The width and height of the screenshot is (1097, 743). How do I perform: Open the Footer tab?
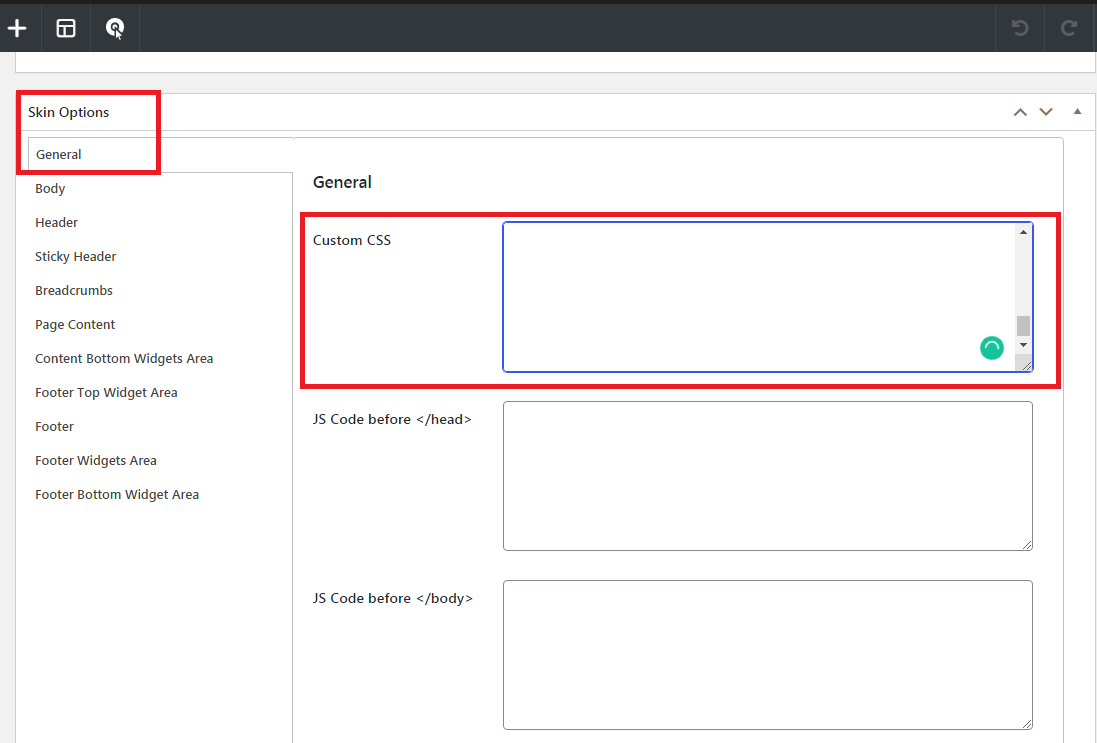(54, 427)
